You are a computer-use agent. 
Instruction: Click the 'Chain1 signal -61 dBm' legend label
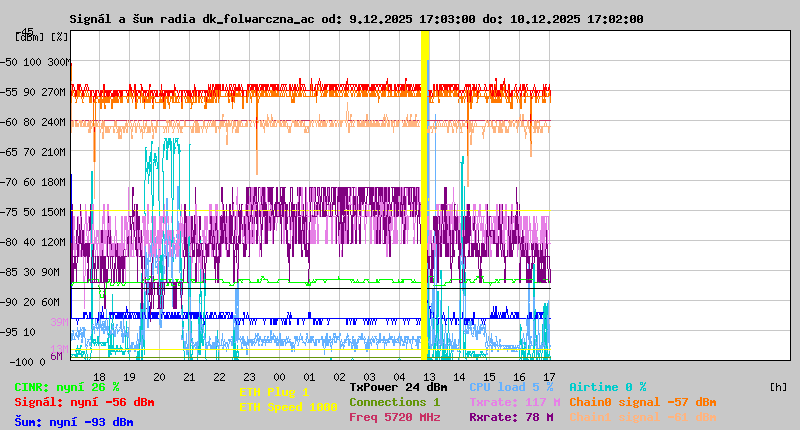tap(643, 417)
